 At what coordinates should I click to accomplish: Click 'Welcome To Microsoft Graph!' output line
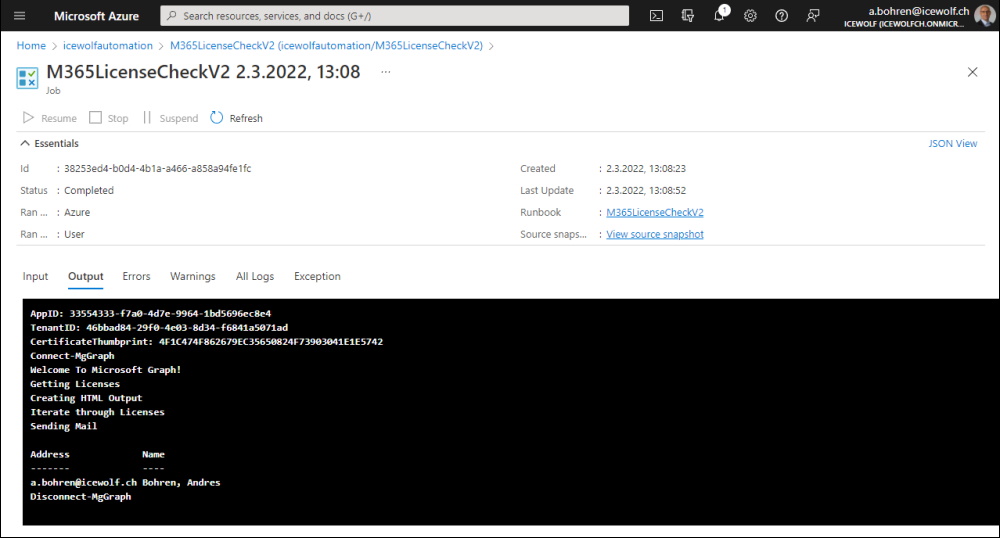105,370
